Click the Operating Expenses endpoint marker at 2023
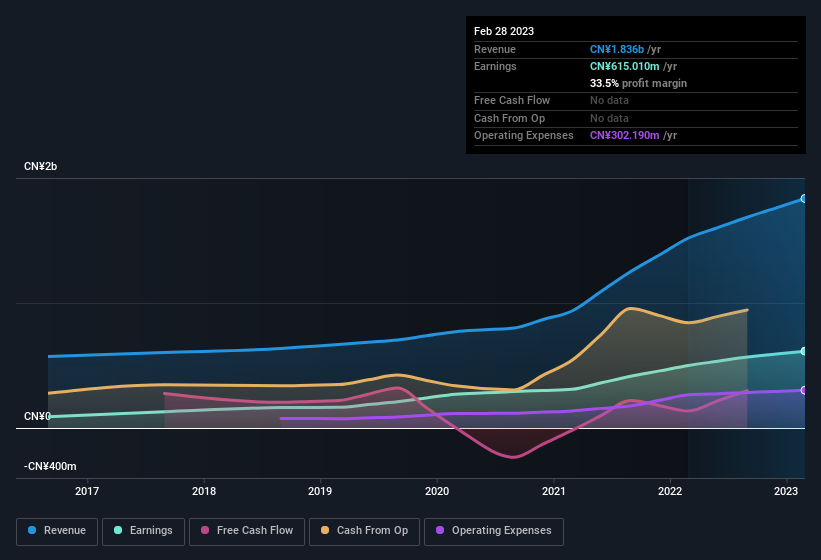The width and height of the screenshot is (821, 560). (804, 390)
